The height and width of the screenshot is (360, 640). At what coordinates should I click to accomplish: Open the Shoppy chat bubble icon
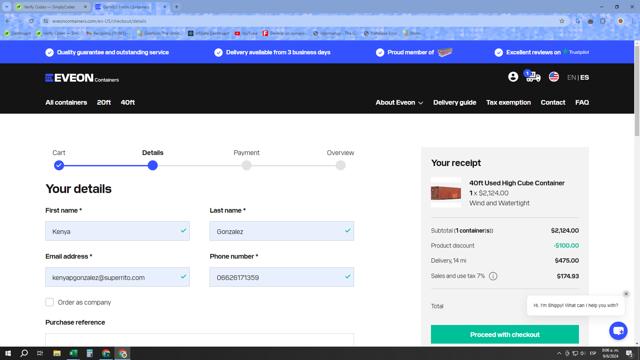point(618,331)
